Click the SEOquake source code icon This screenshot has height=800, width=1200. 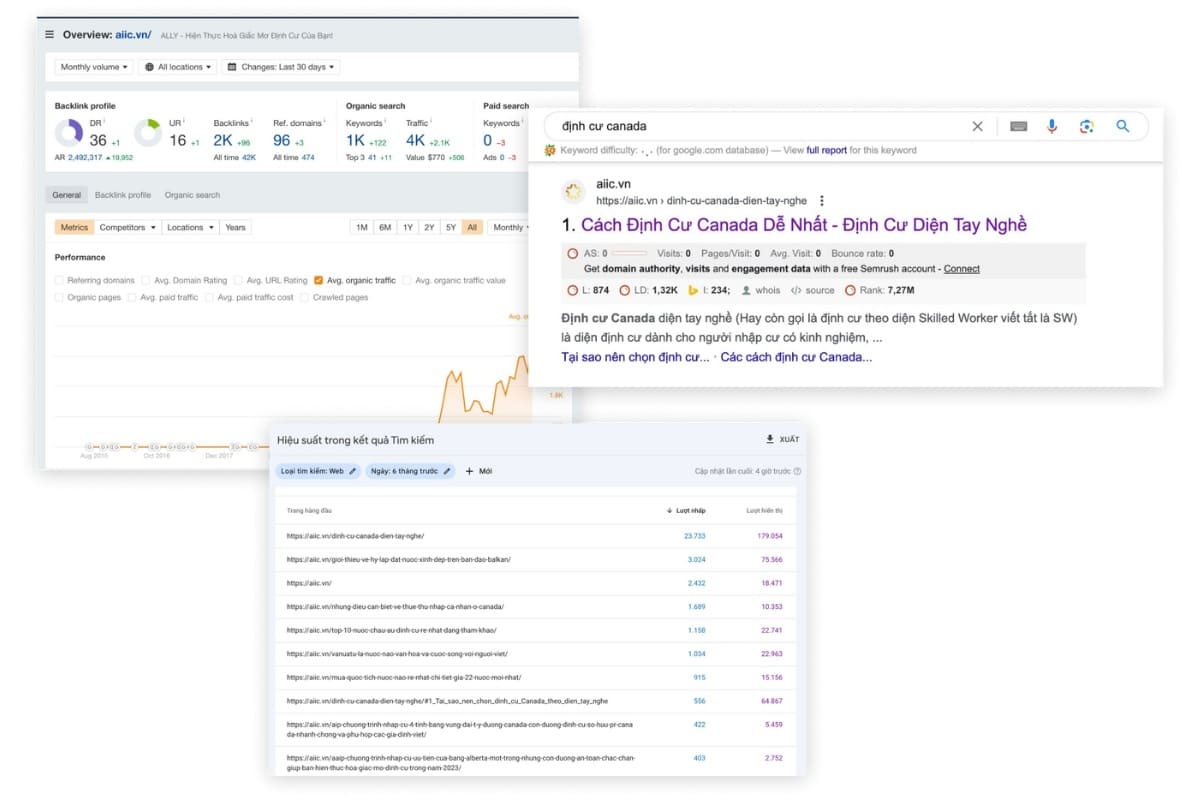coord(796,290)
